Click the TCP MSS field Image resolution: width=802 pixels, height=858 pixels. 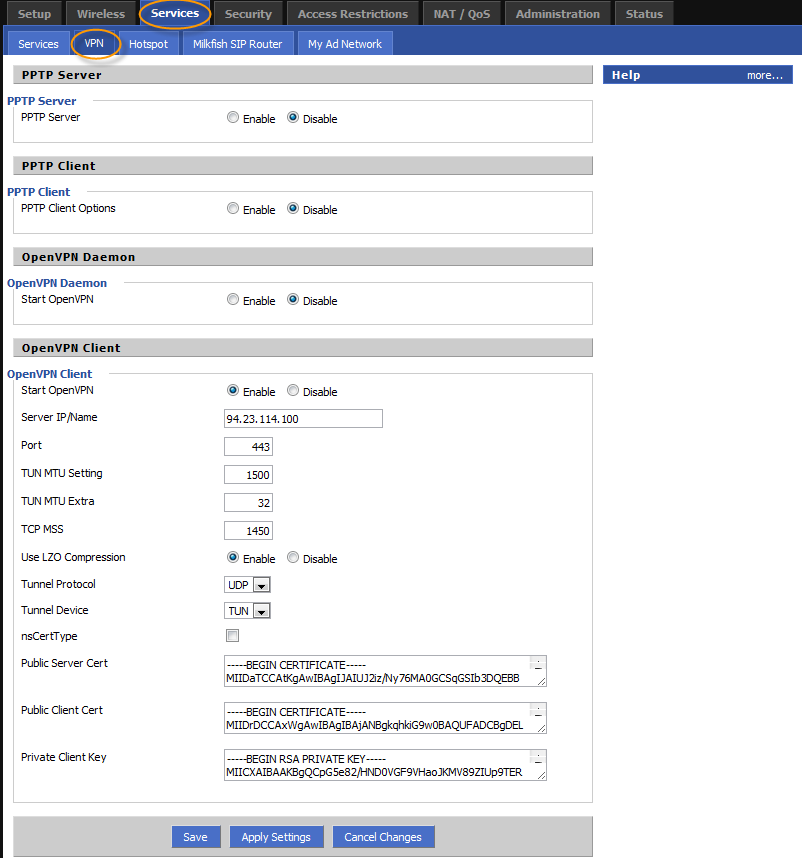248,530
